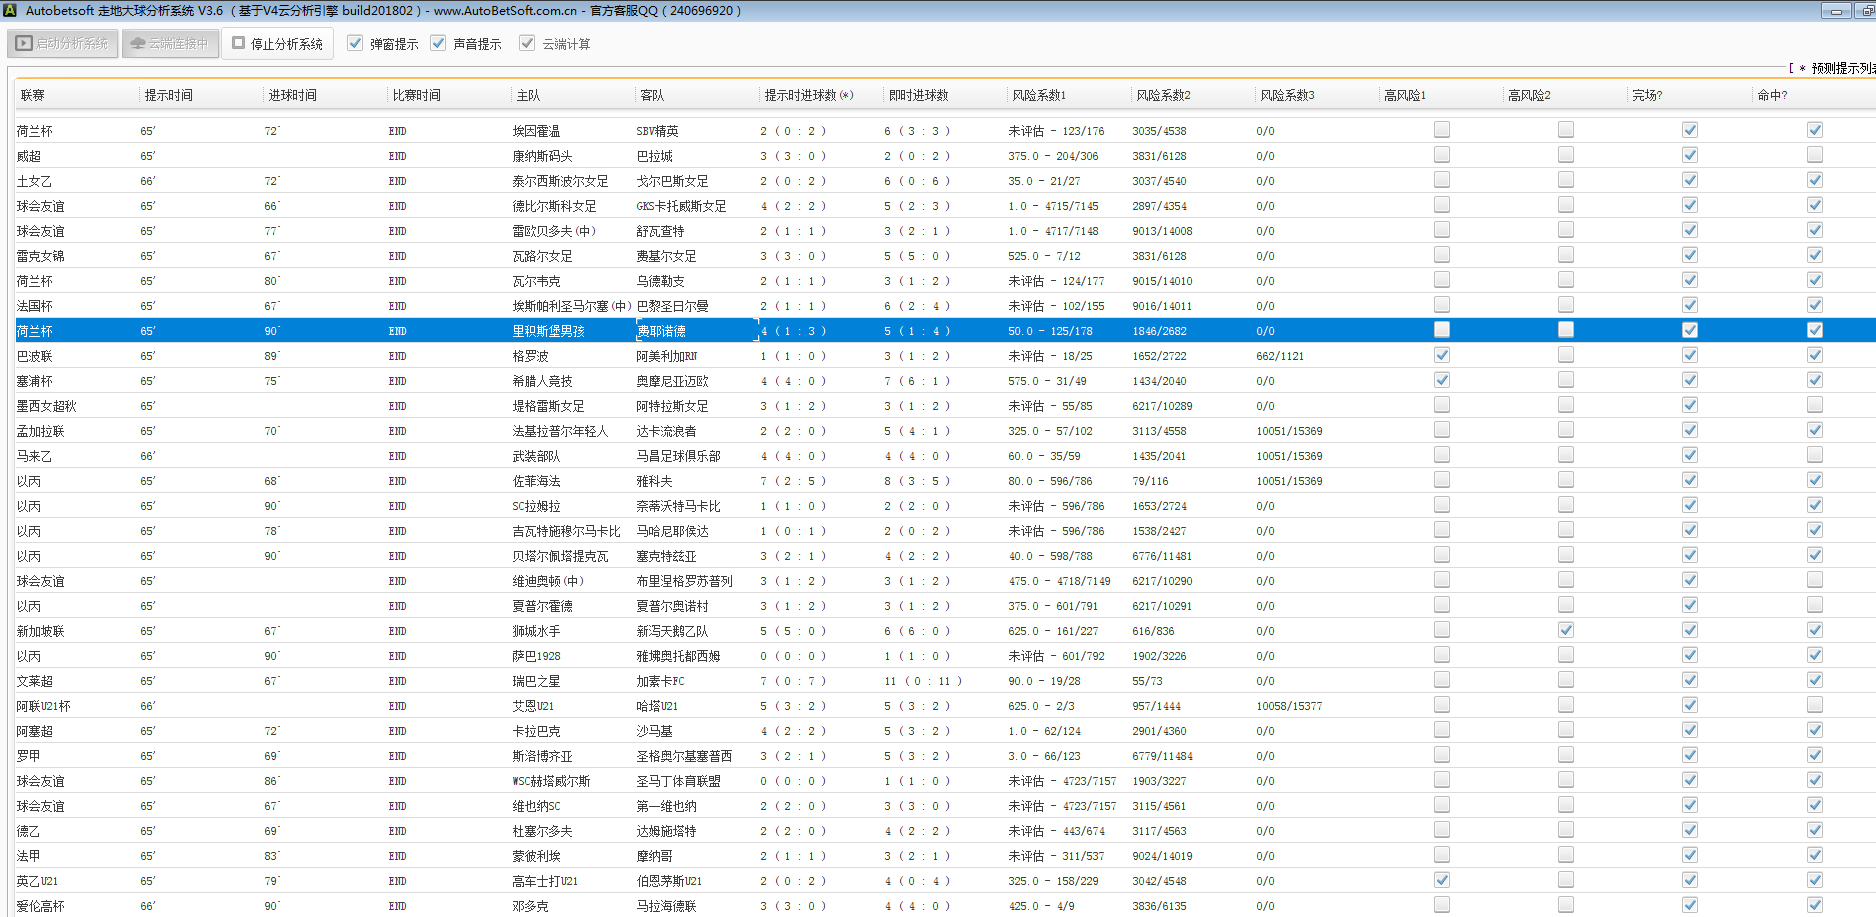
Task: Select the 埃因霍温 row in 荷兰杯
Action: point(536,131)
